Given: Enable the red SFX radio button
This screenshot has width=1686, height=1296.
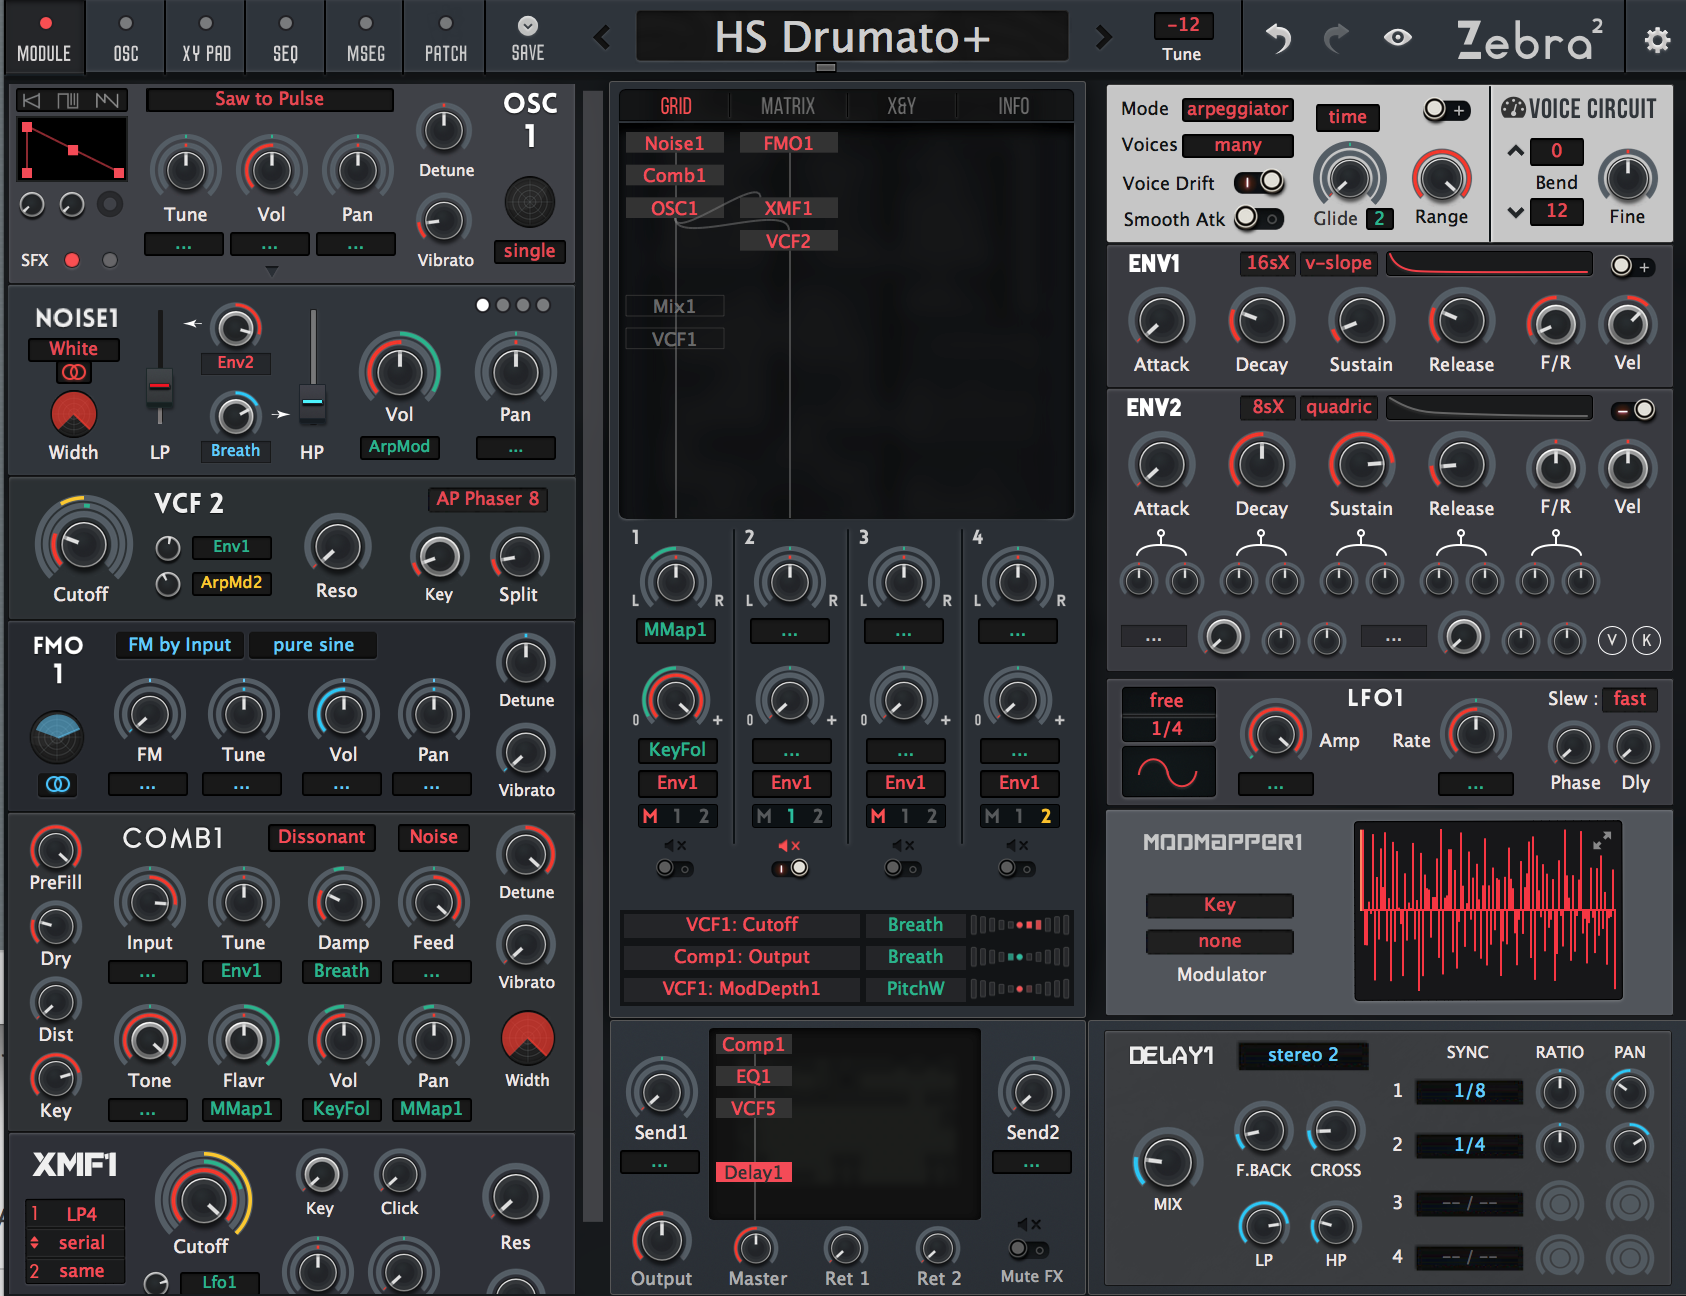Looking at the screenshot, I should coord(72,260).
